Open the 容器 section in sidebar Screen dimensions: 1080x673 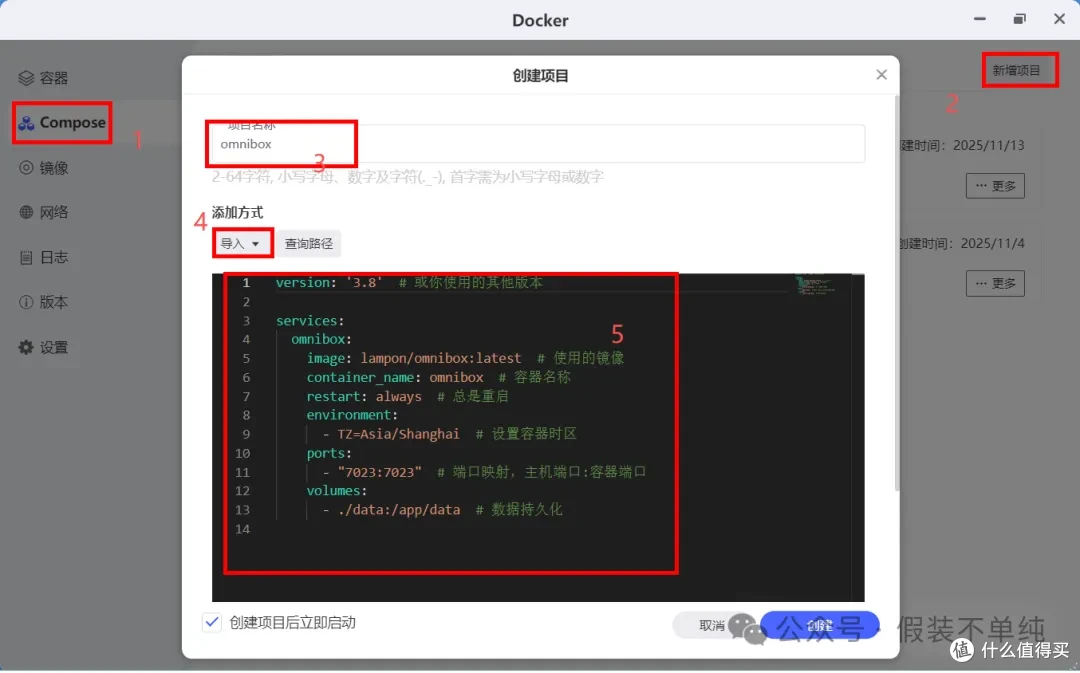click(43, 78)
